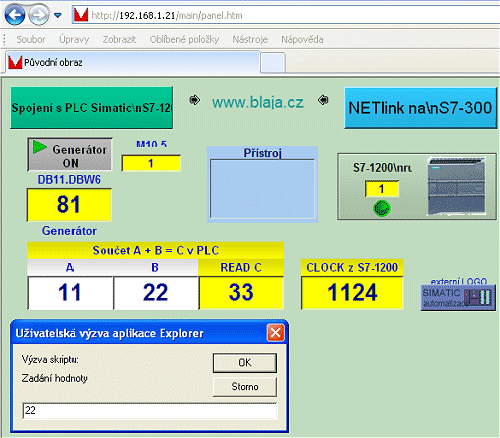Click the READ C column header
500x438 pixels.
(x=241, y=268)
